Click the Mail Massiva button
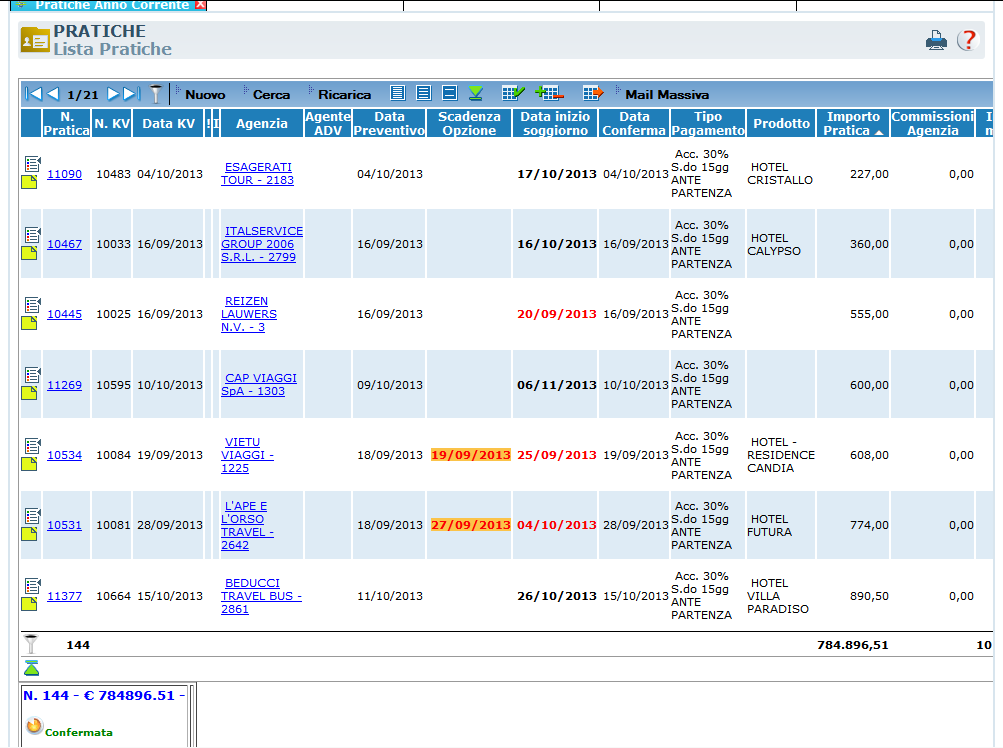 coord(667,95)
